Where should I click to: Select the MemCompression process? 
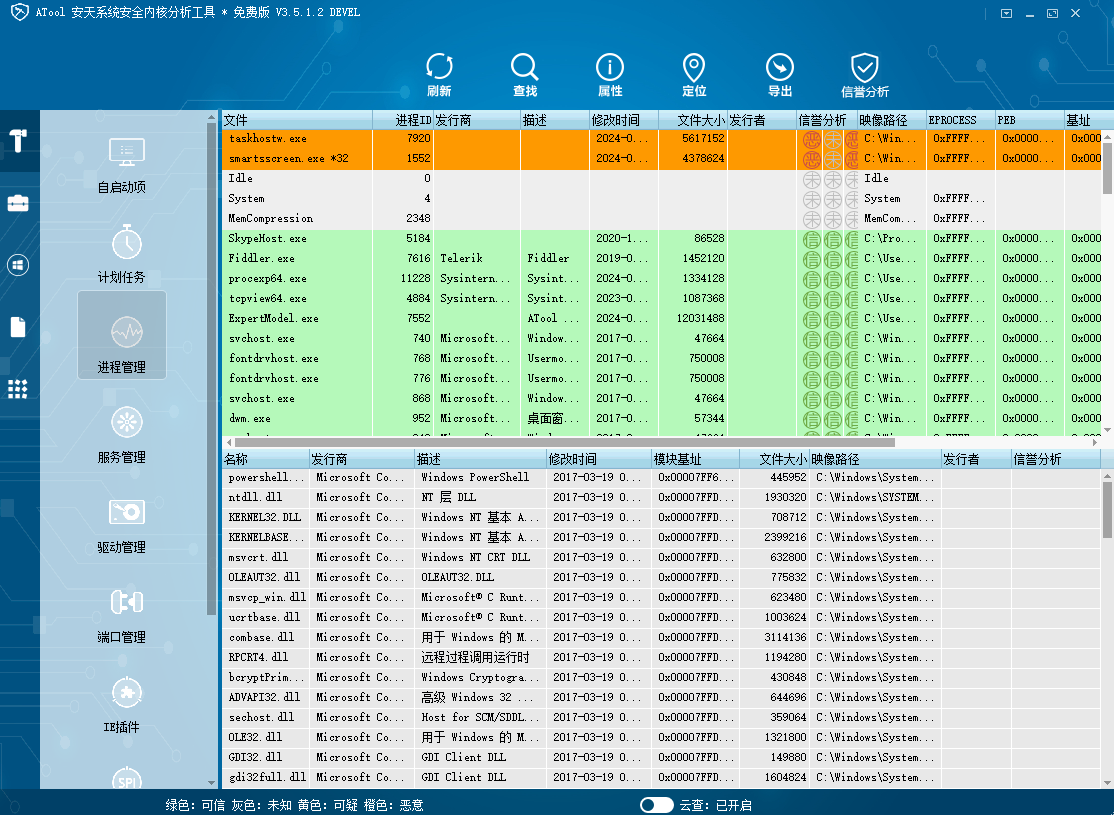point(661,218)
